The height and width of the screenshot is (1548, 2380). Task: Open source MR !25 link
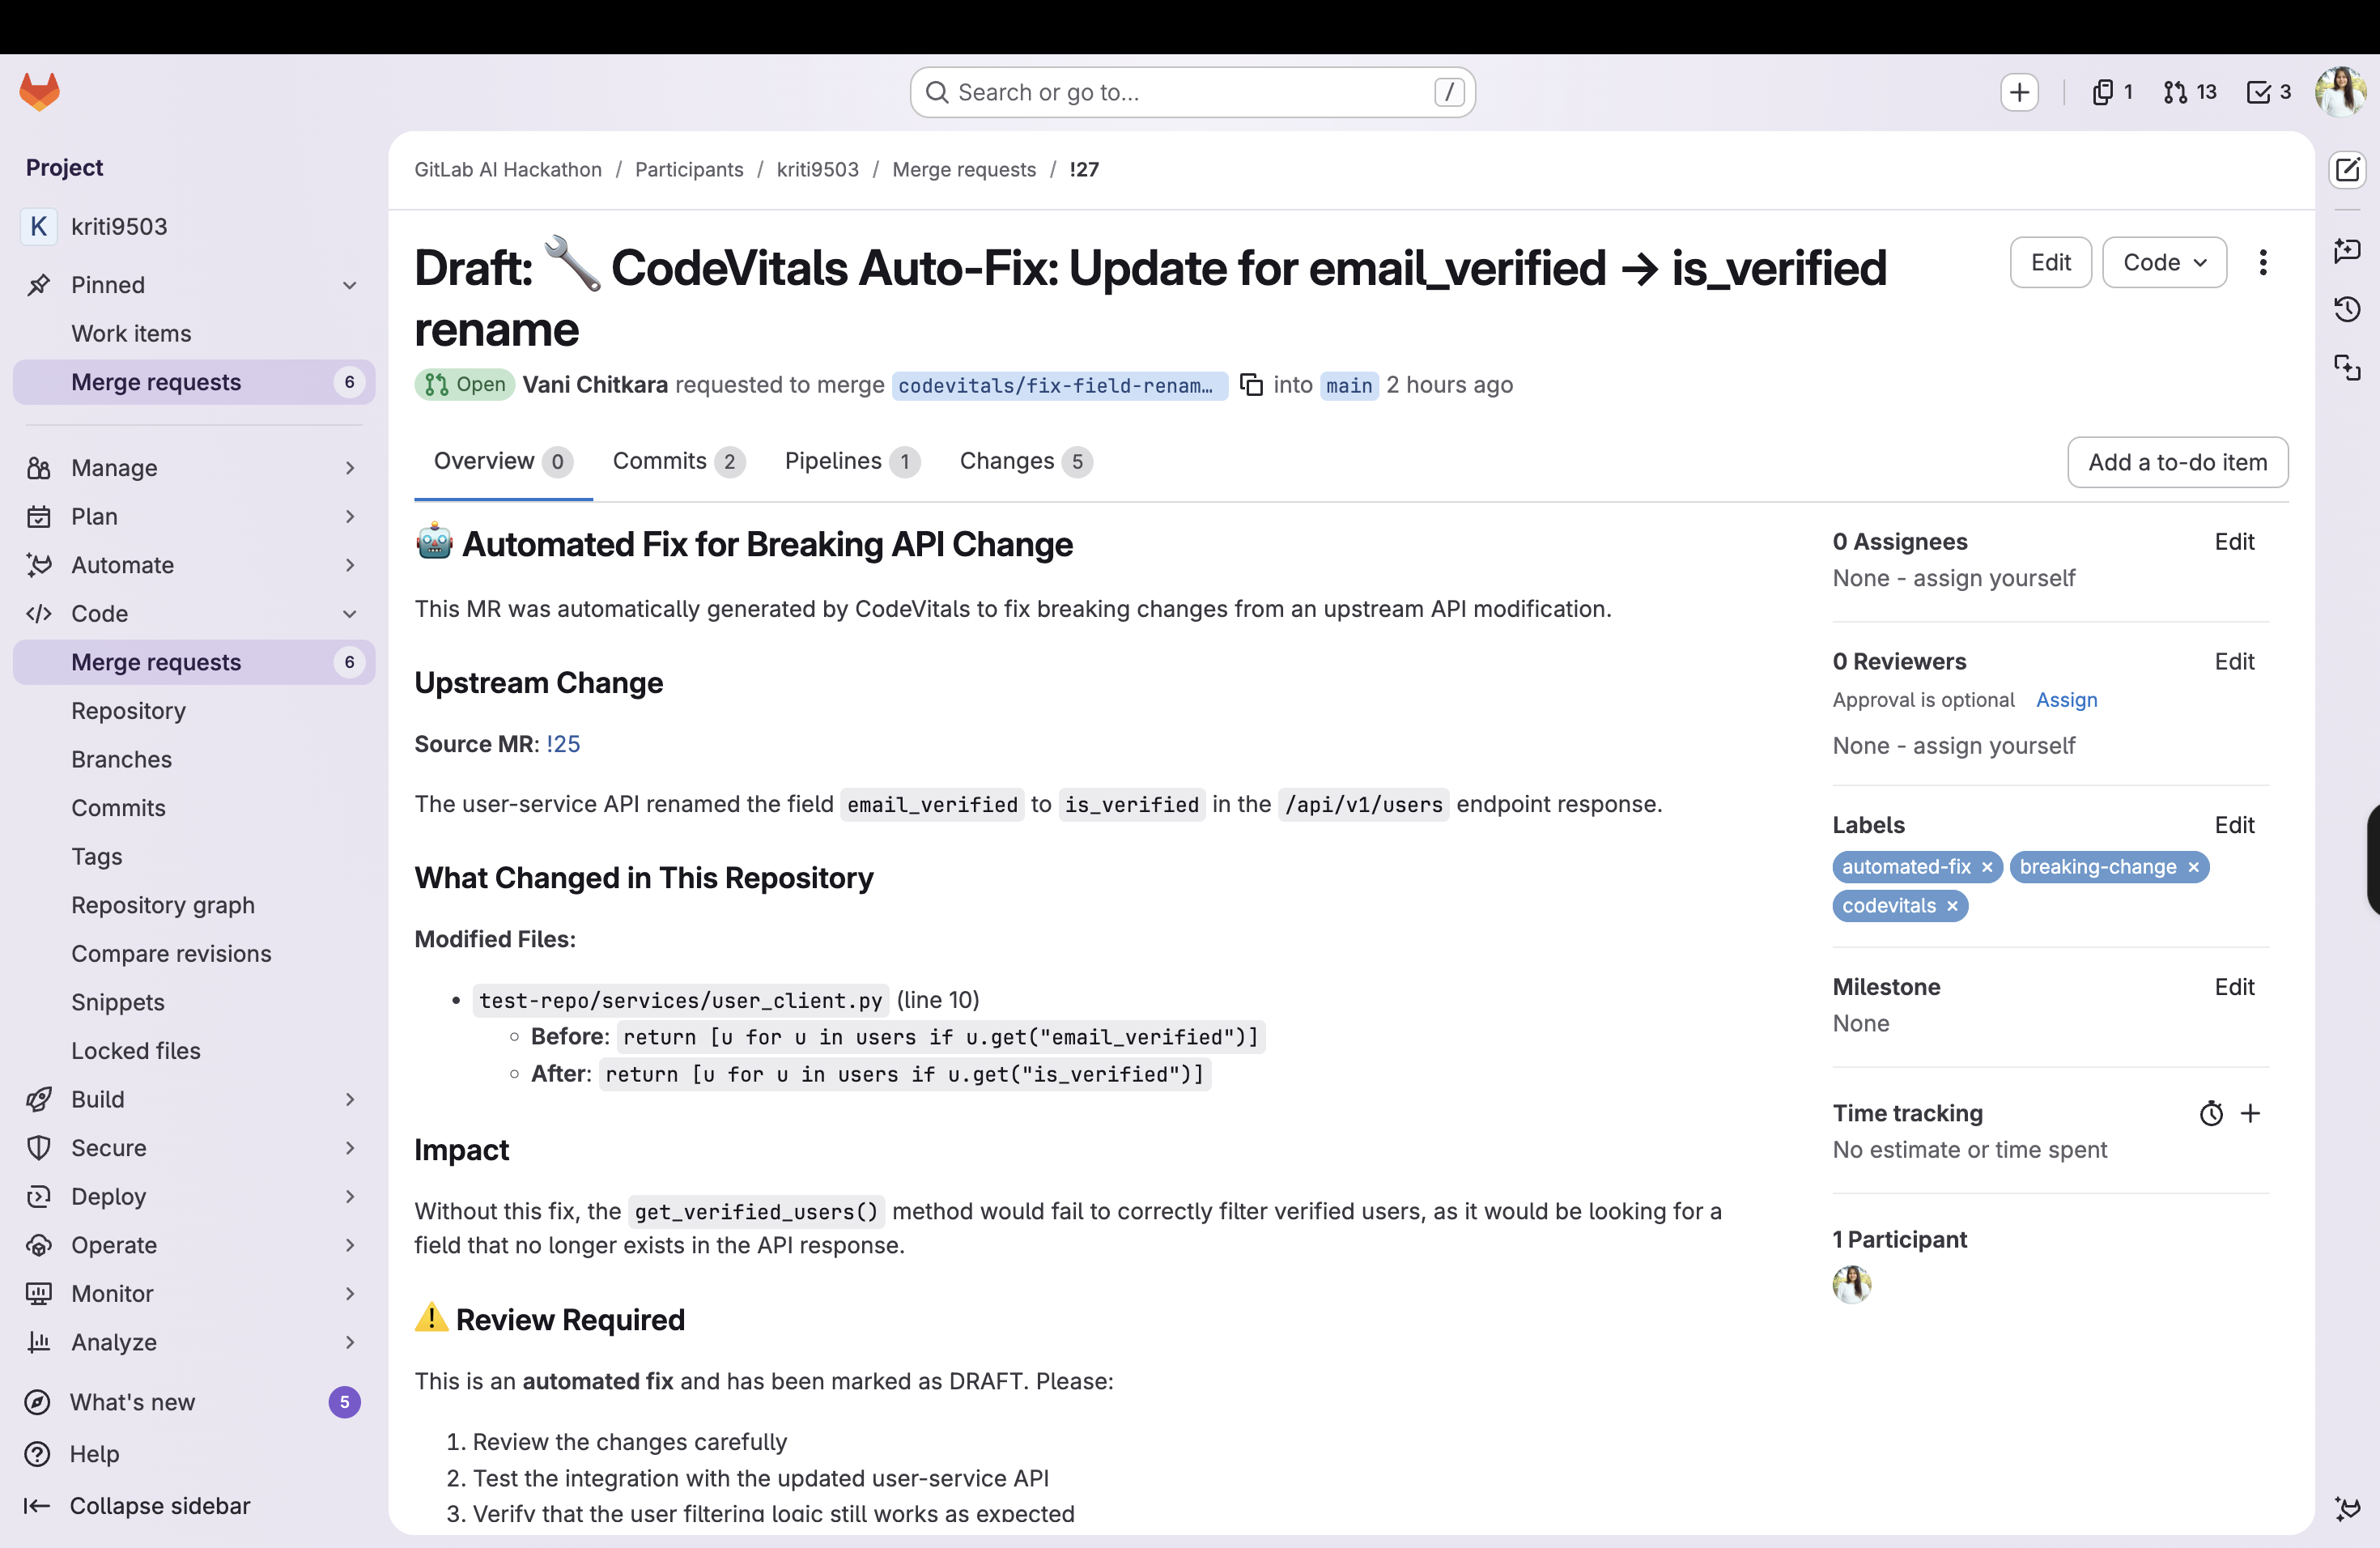point(563,744)
